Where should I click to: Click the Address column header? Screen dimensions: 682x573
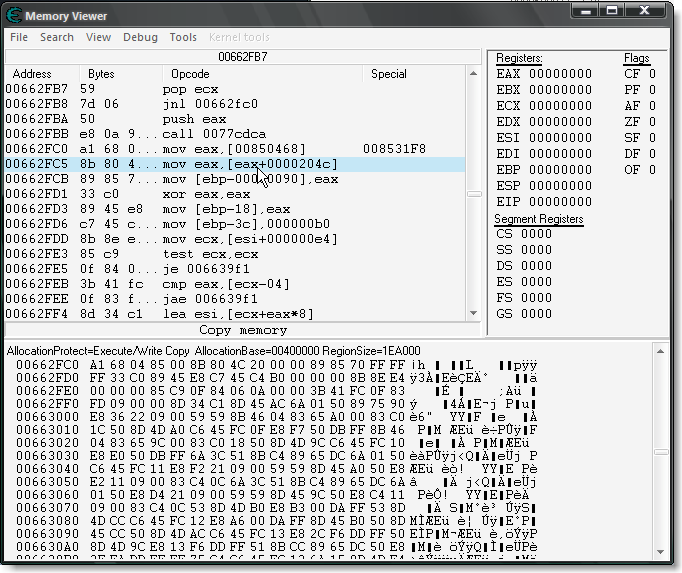(x=32, y=74)
